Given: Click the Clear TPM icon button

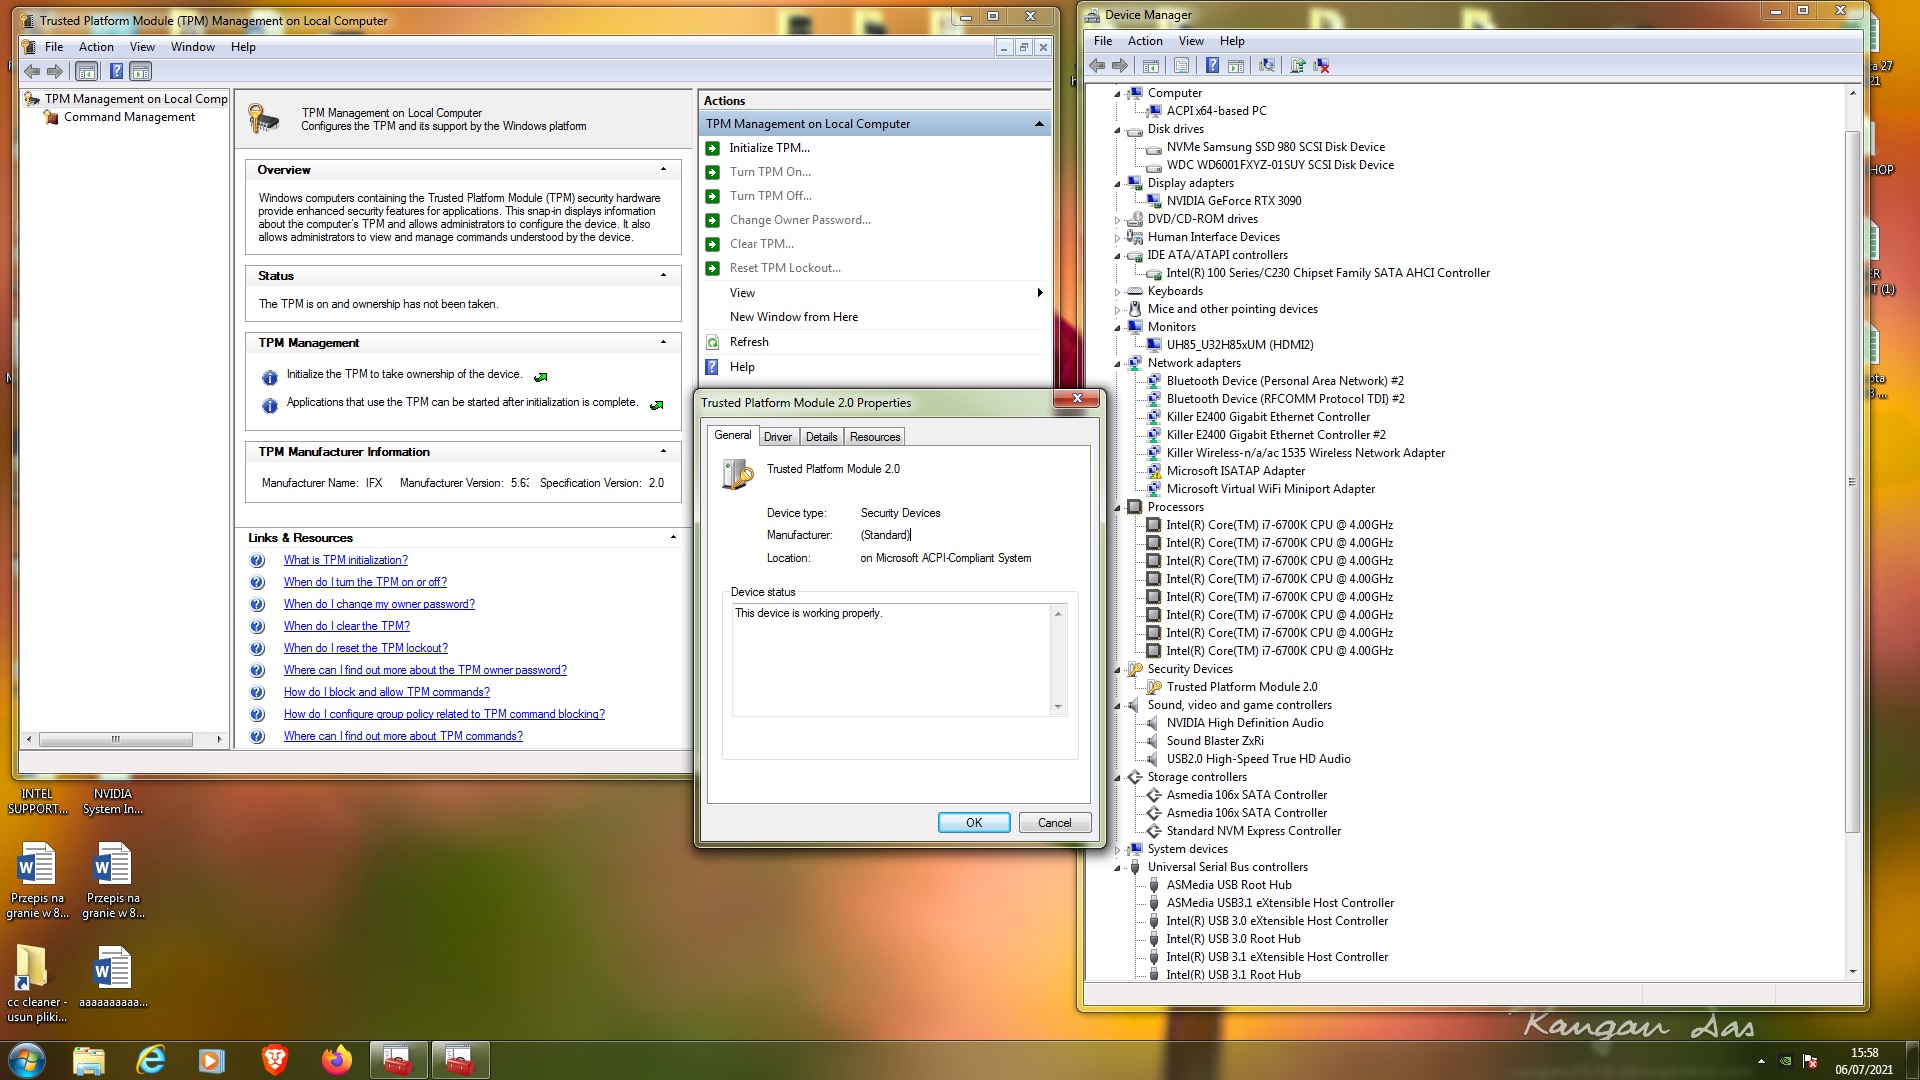Looking at the screenshot, I should (x=713, y=243).
